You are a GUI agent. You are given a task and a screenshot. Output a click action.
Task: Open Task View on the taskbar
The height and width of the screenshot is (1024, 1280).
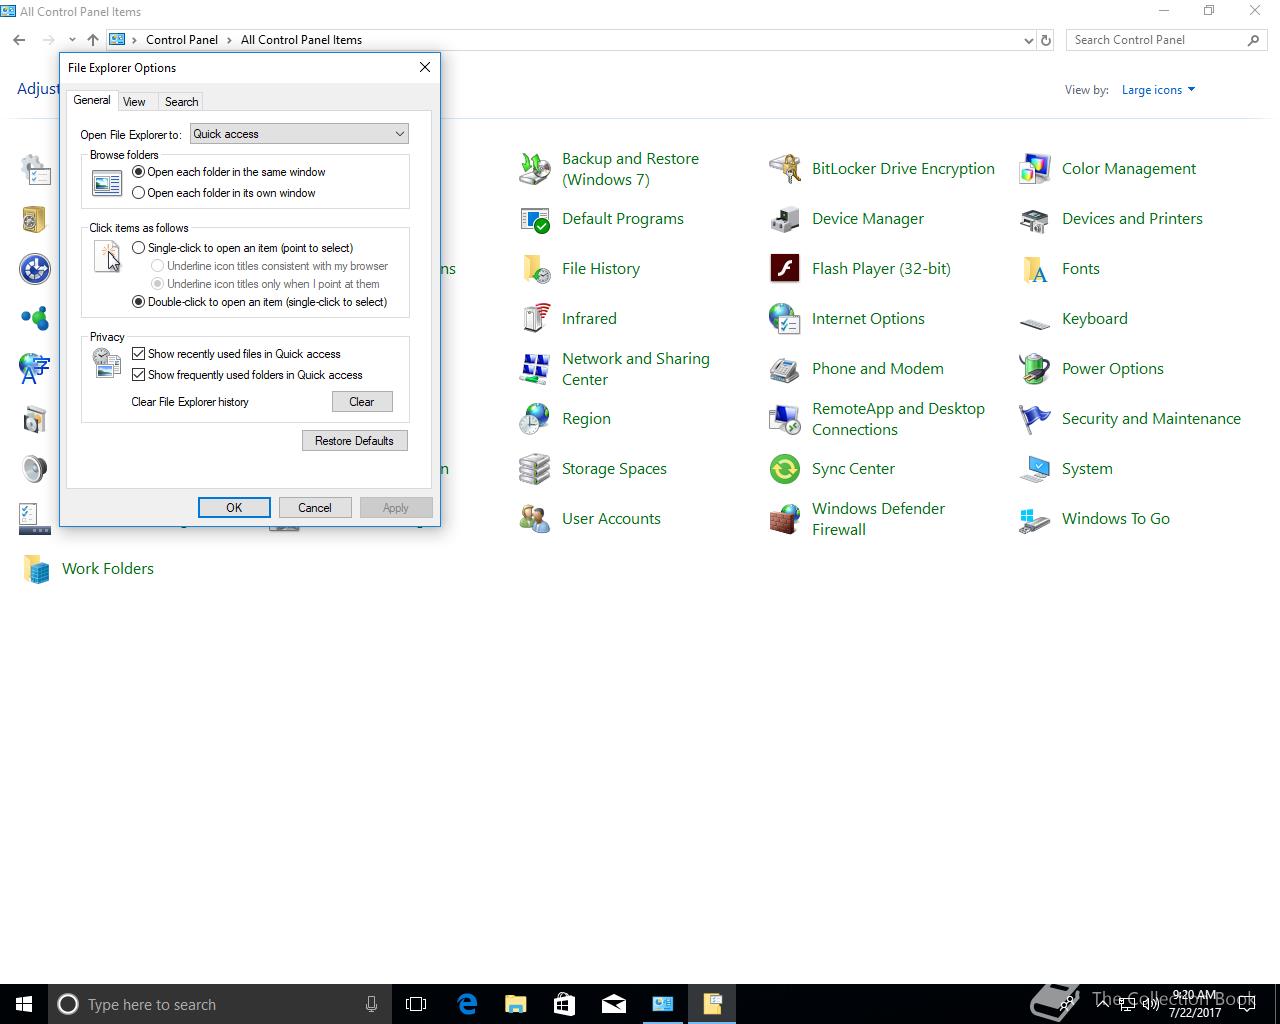[416, 1004]
